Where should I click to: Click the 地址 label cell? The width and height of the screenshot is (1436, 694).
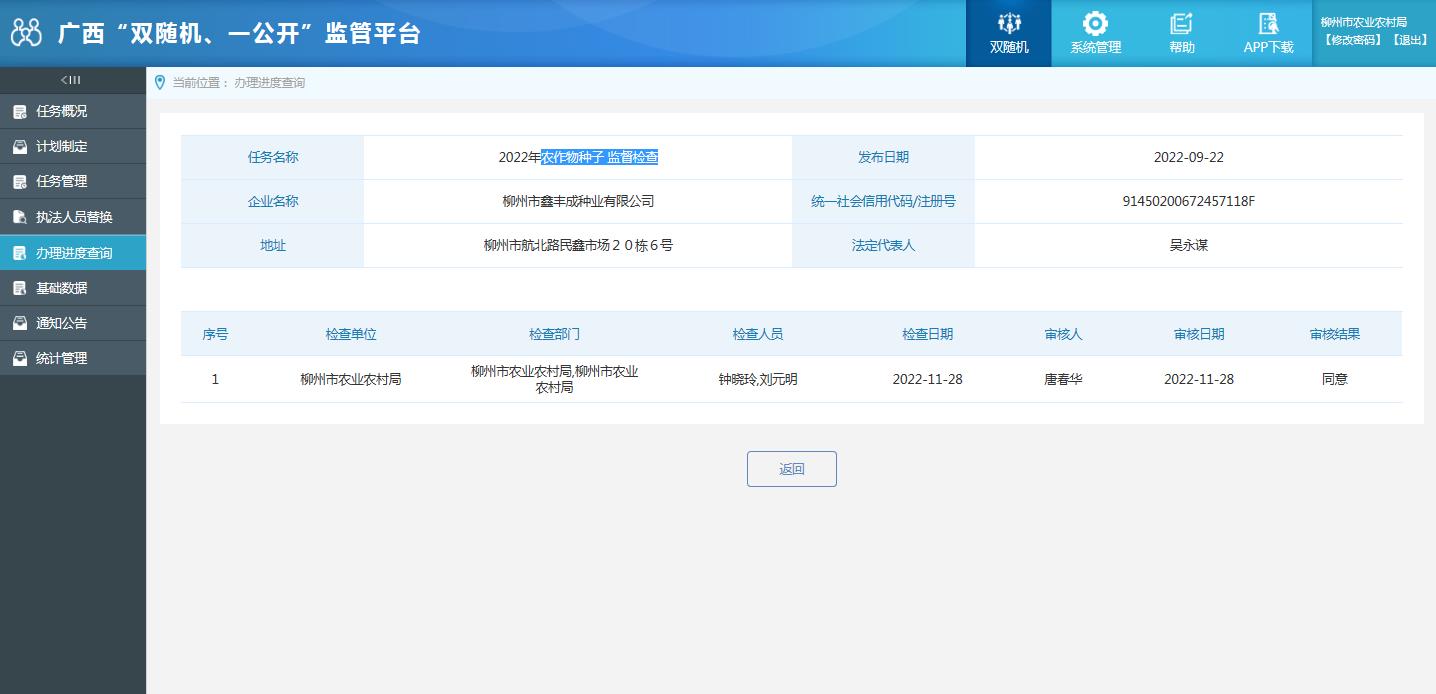click(273, 245)
